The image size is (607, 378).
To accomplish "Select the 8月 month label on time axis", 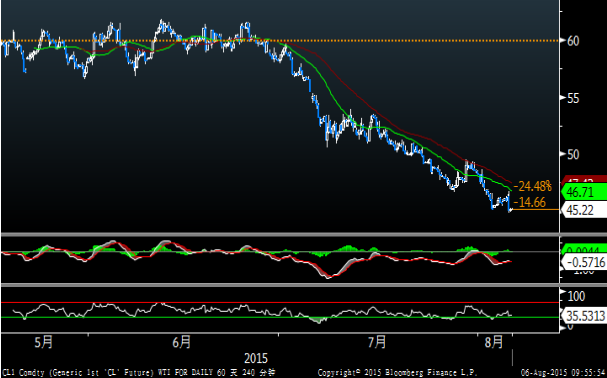I will (x=494, y=342).
